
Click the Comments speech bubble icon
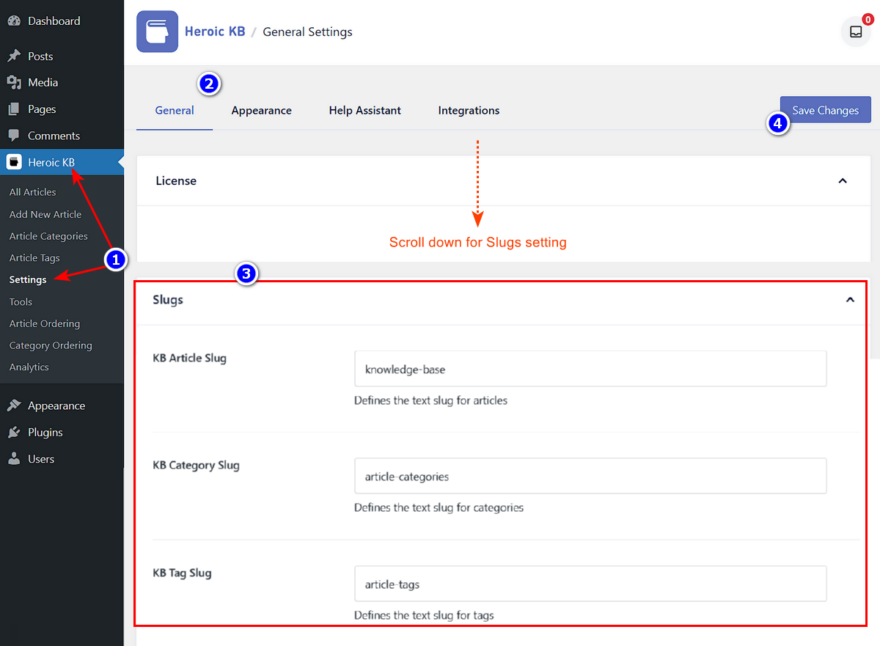[14, 135]
